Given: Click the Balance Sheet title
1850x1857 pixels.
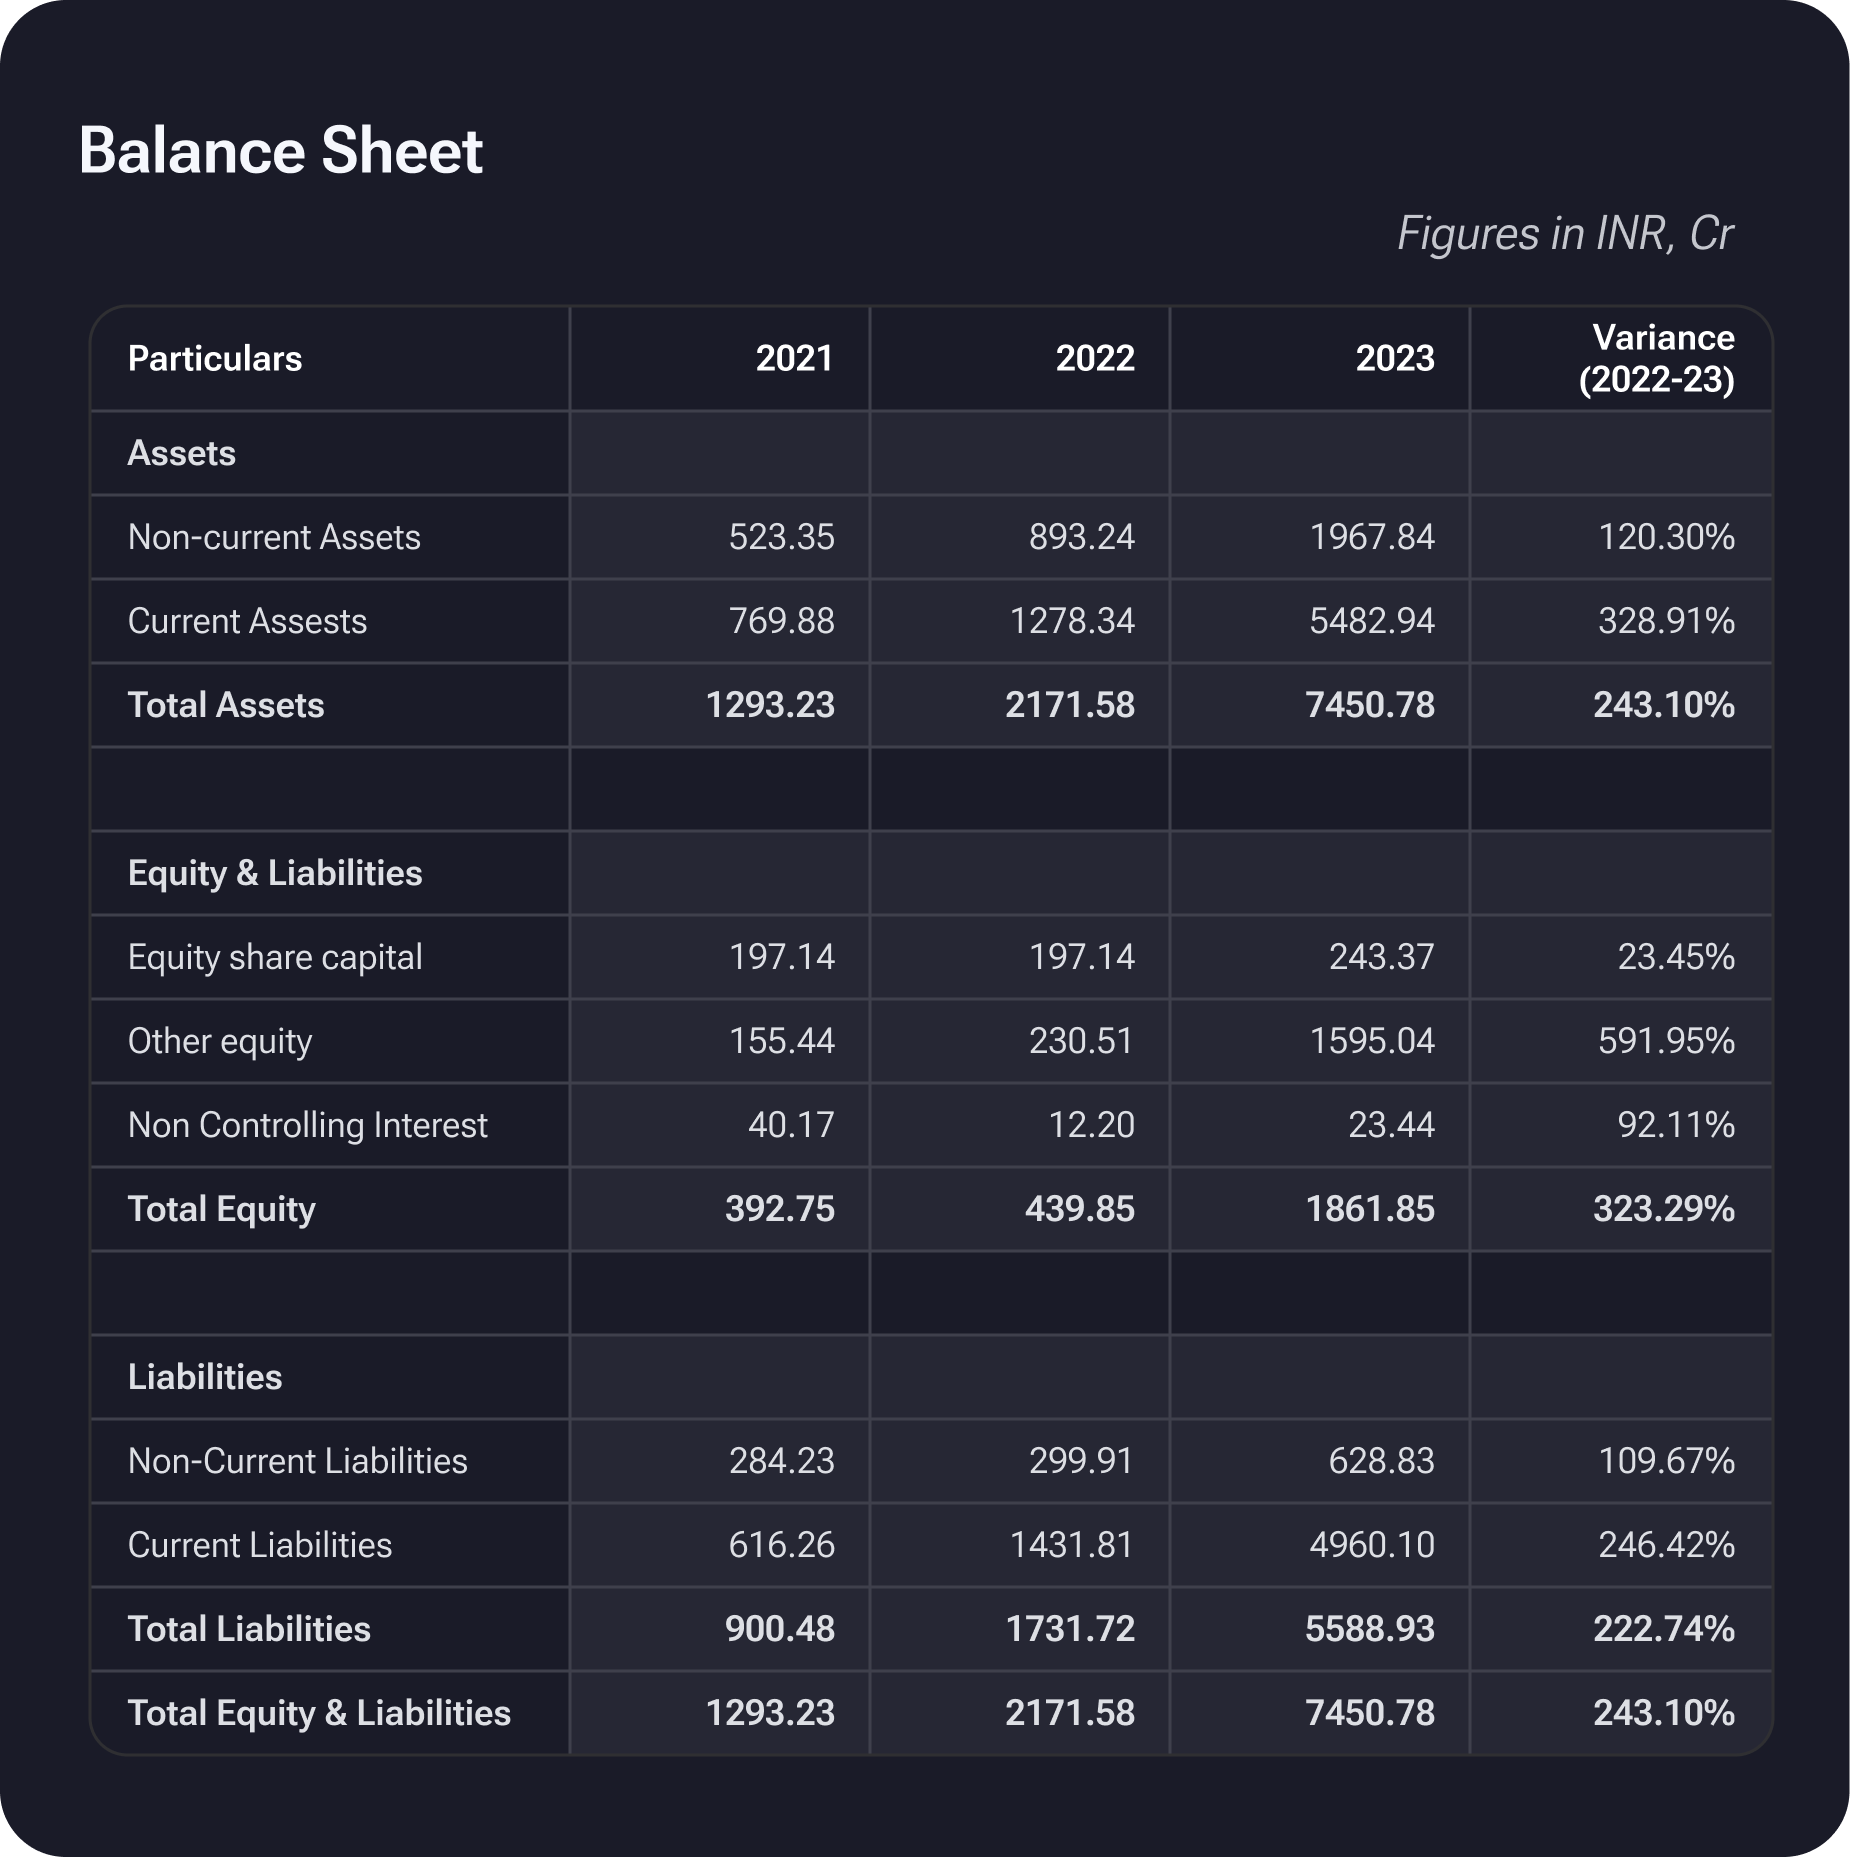Looking at the screenshot, I should (280, 151).
